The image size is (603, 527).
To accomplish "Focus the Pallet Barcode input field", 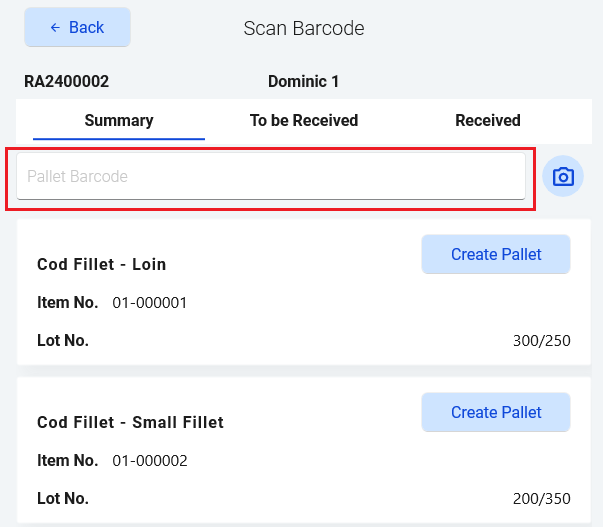I will click(x=270, y=177).
